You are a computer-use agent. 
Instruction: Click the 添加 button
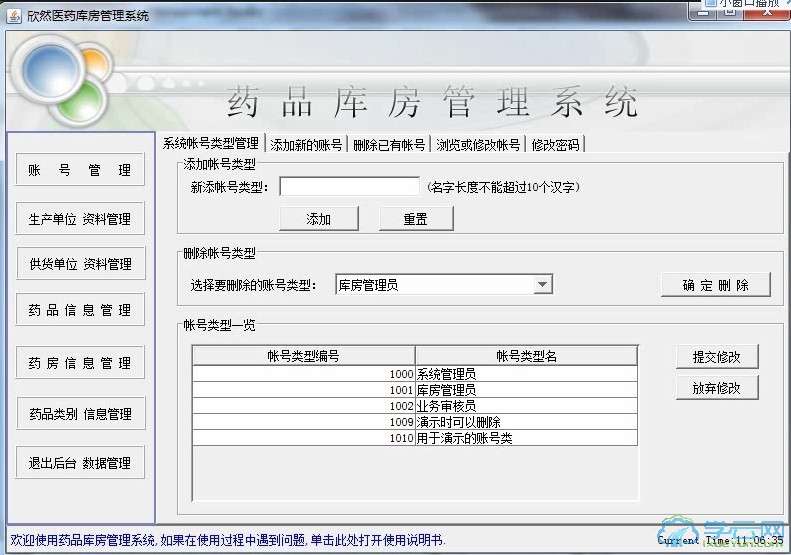pyautogui.click(x=319, y=218)
